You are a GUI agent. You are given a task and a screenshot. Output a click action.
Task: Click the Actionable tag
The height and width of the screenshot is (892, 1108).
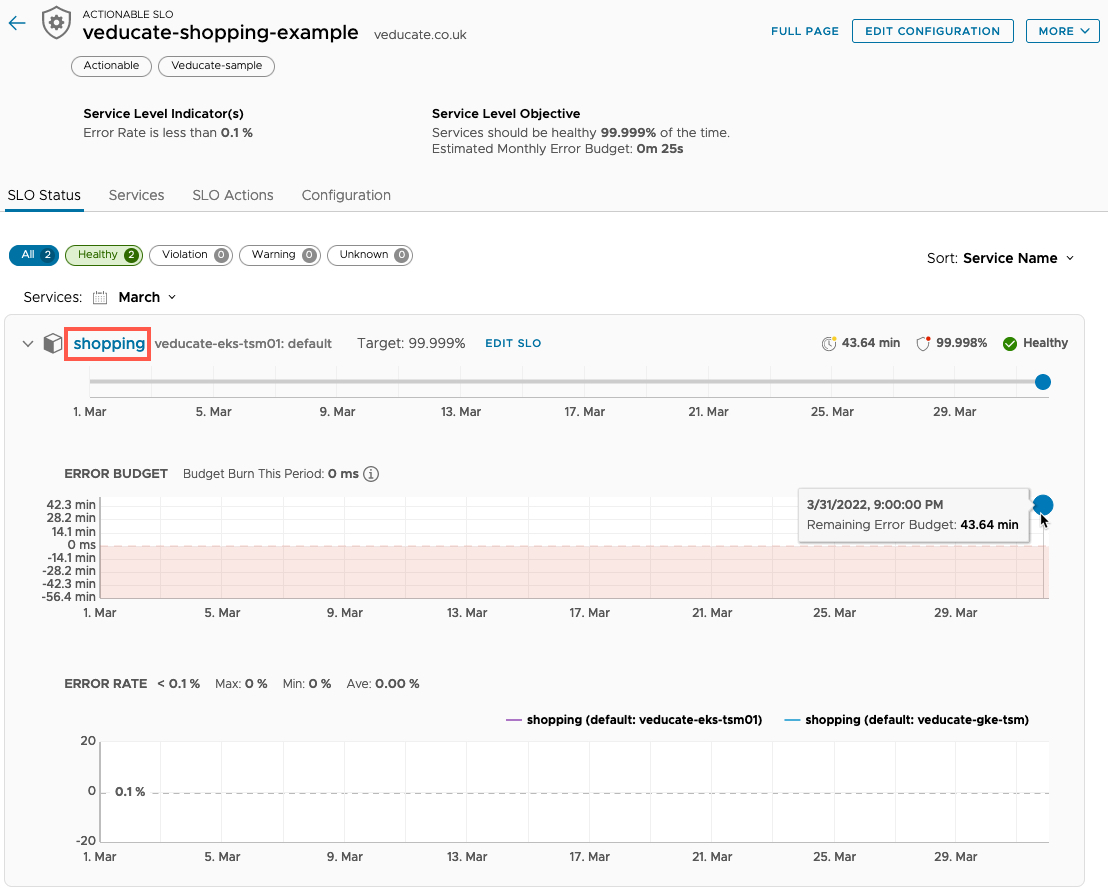pos(111,66)
